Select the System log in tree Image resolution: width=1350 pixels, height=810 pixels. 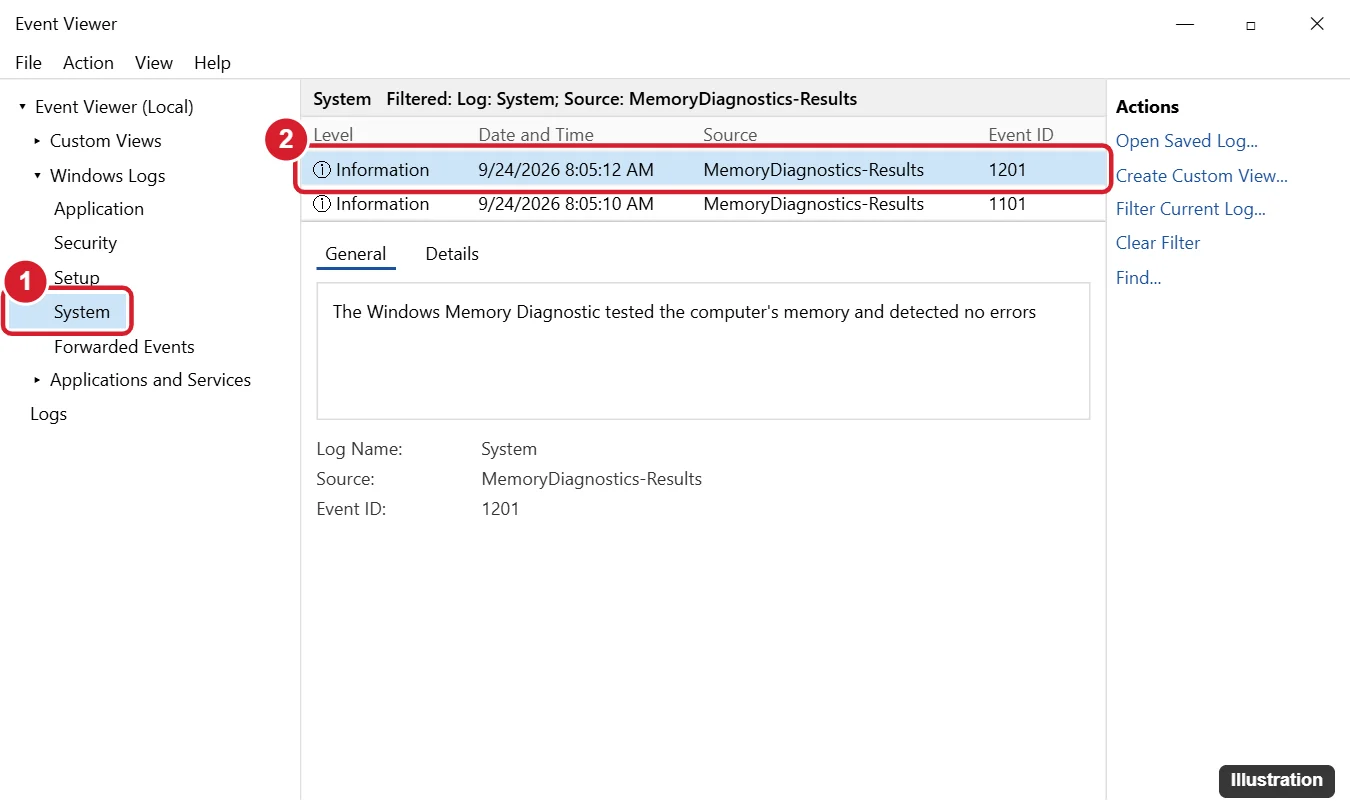tap(82, 312)
